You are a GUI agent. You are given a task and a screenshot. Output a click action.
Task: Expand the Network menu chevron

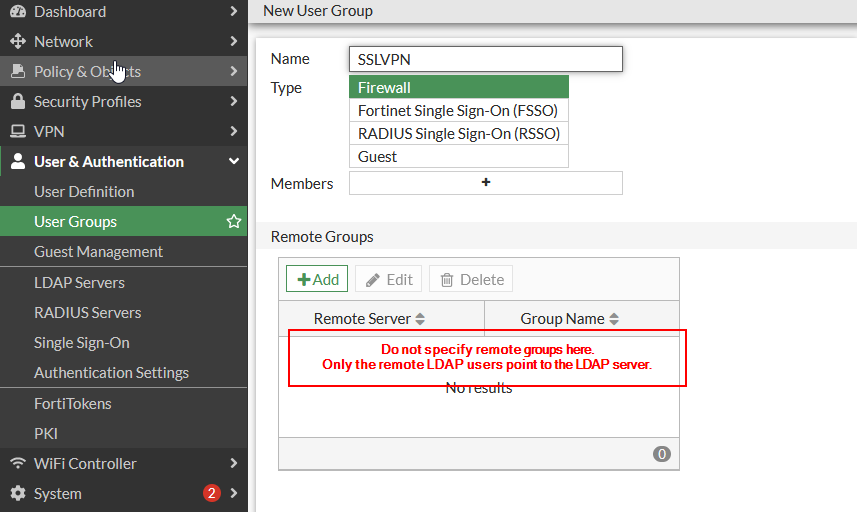[233, 42]
